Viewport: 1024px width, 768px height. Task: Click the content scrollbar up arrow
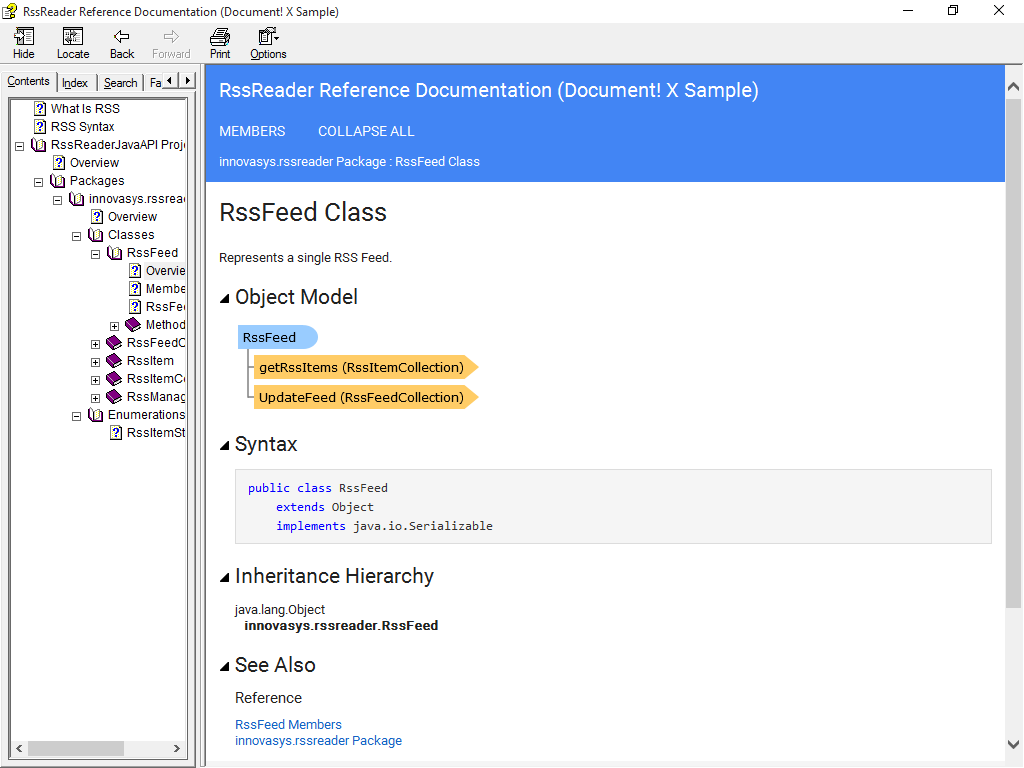(1013, 86)
